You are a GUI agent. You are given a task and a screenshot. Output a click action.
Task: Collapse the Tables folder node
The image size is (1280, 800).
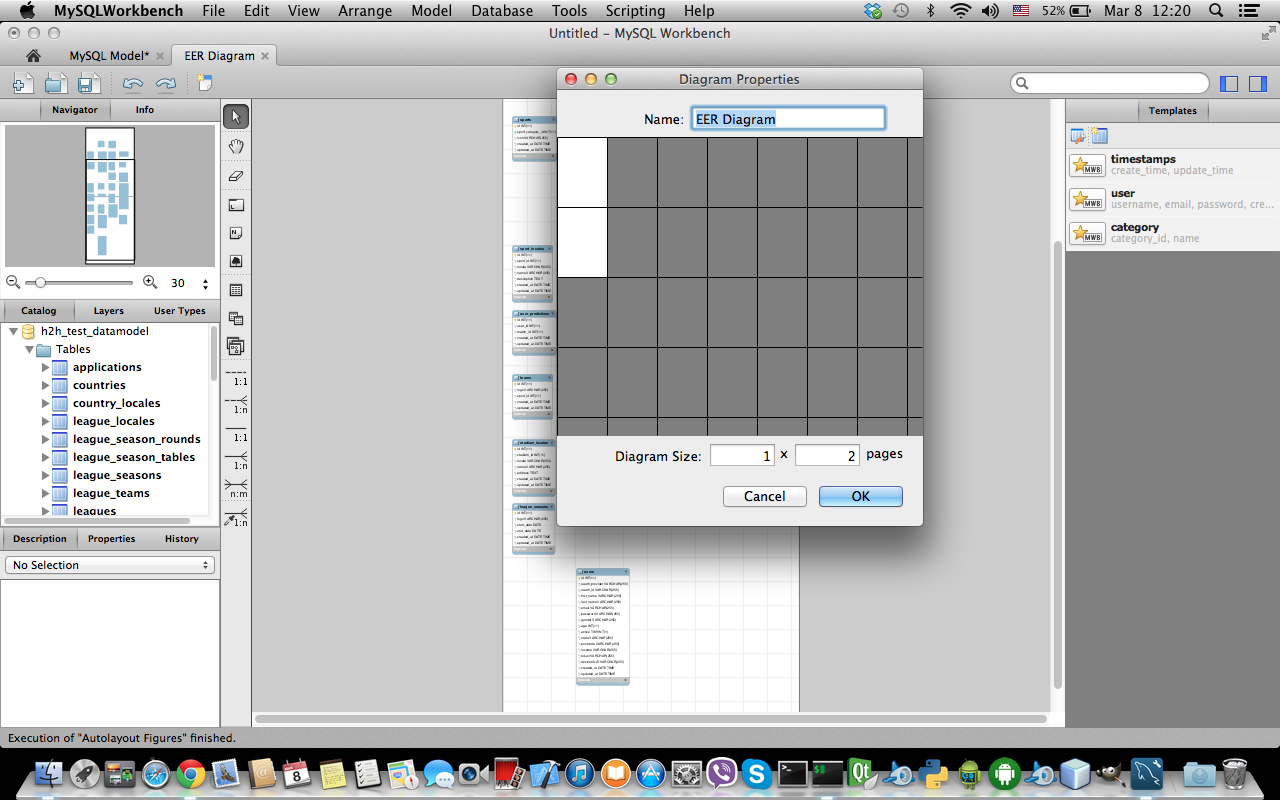coord(29,349)
